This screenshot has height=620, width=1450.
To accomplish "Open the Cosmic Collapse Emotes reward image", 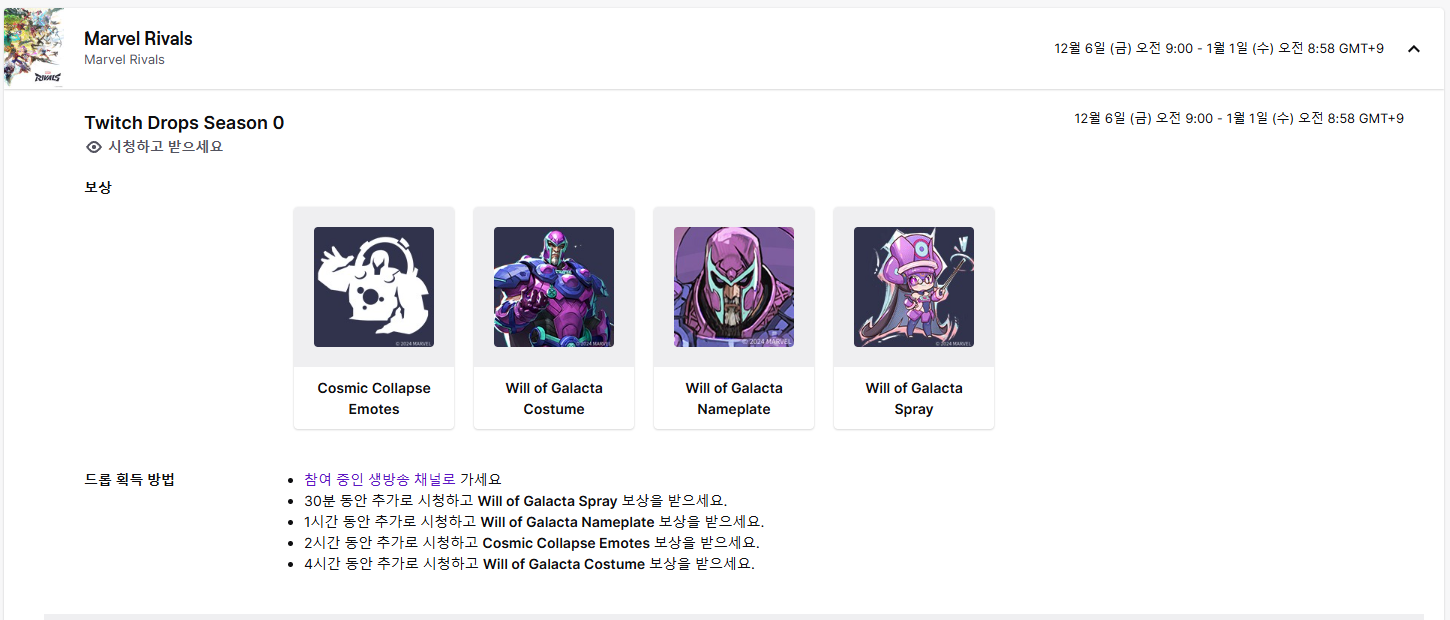I will click(x=374, y=287).
